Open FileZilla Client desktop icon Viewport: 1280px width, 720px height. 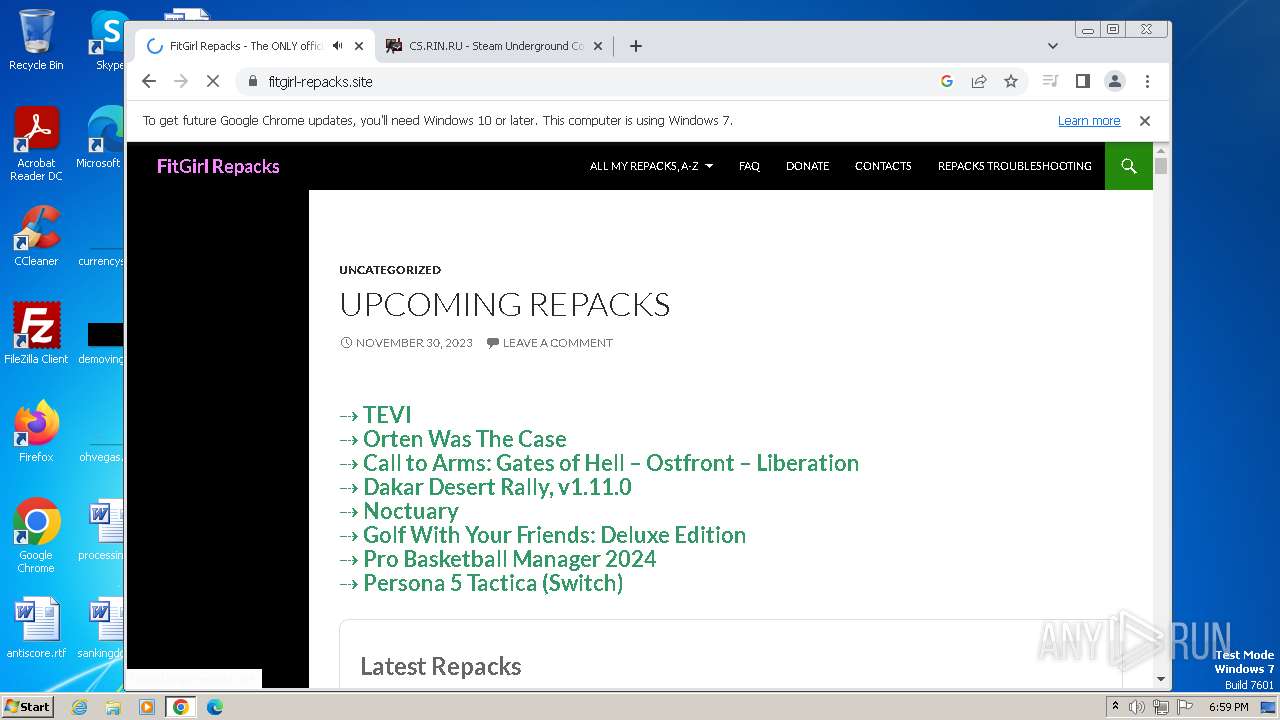[36, 334]
